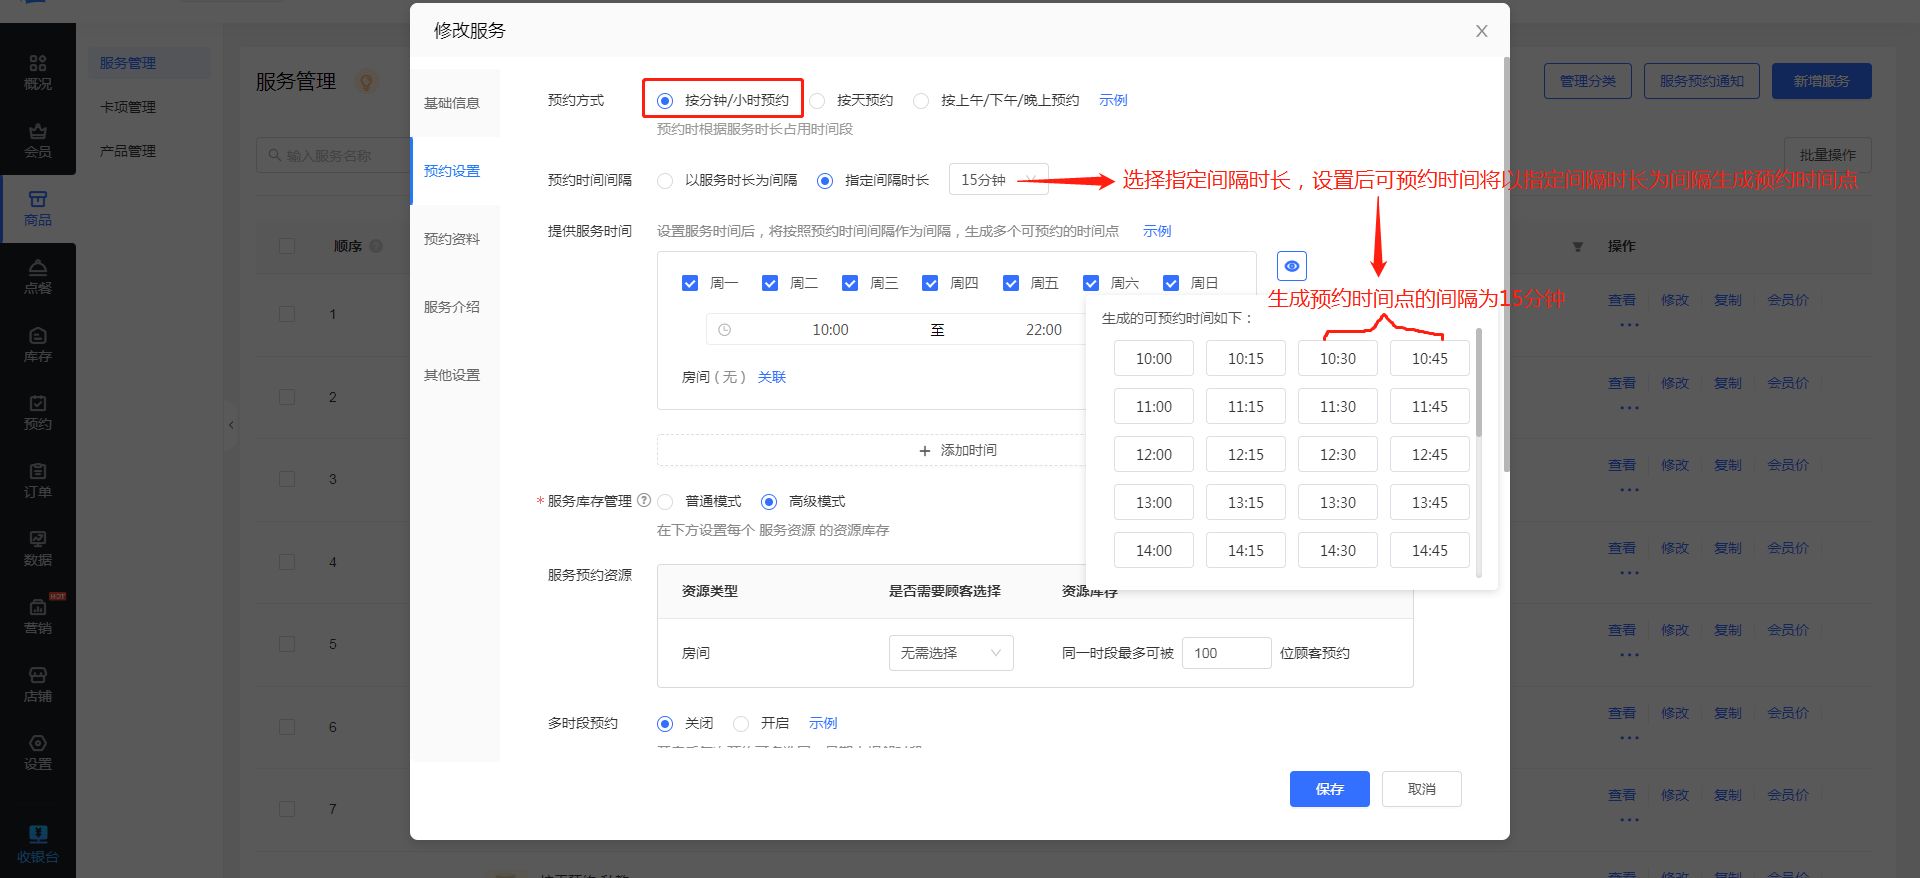Click the dialog's vertical scrollbar
The width and height of the screenshot is (1920, 878).
[1506, 265]
